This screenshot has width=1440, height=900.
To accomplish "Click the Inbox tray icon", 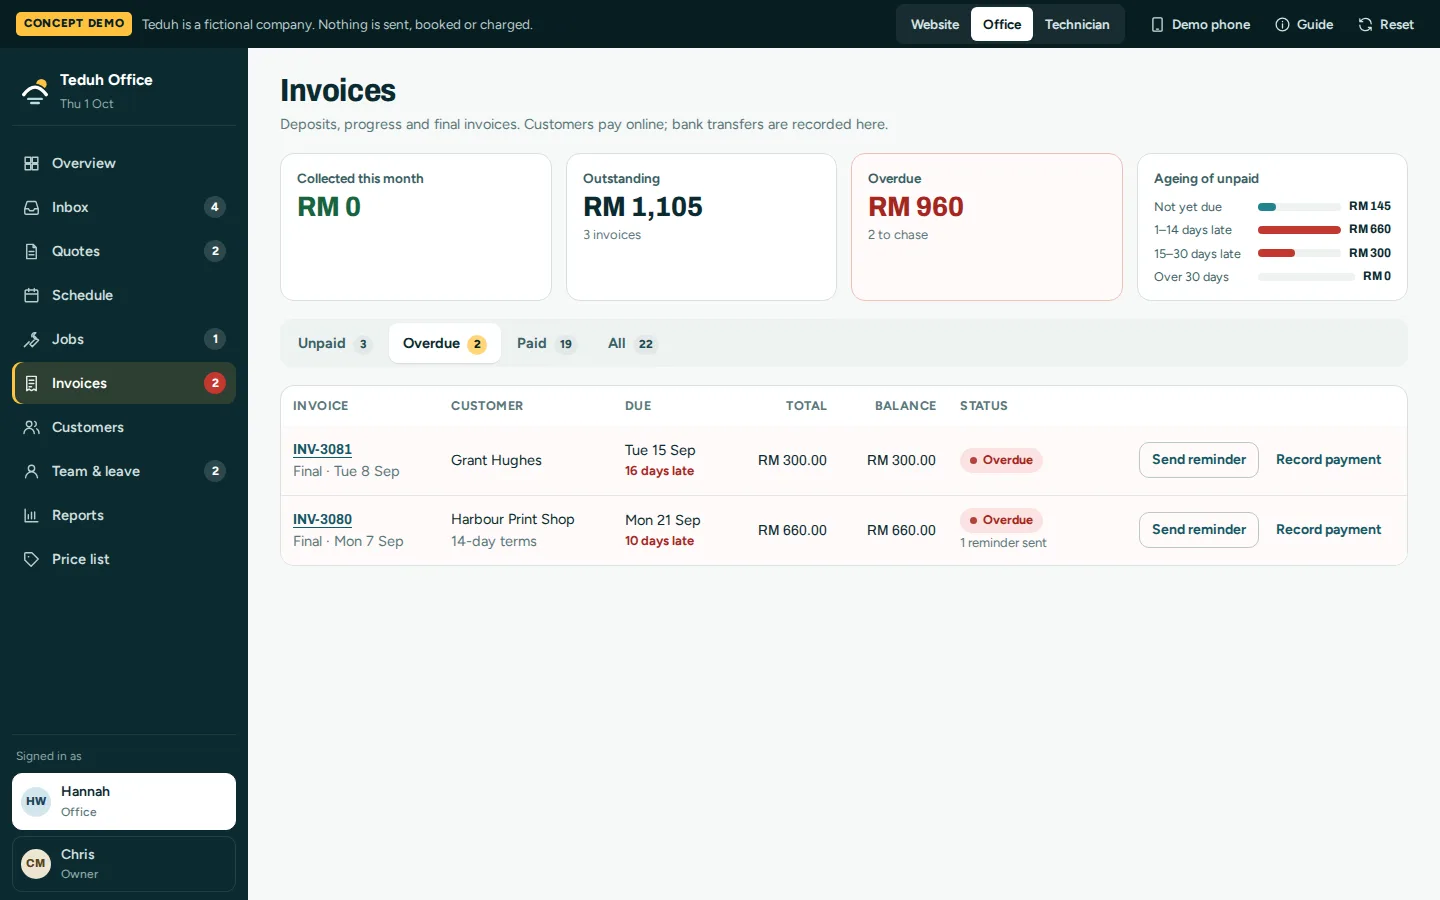I will point(32,207).
